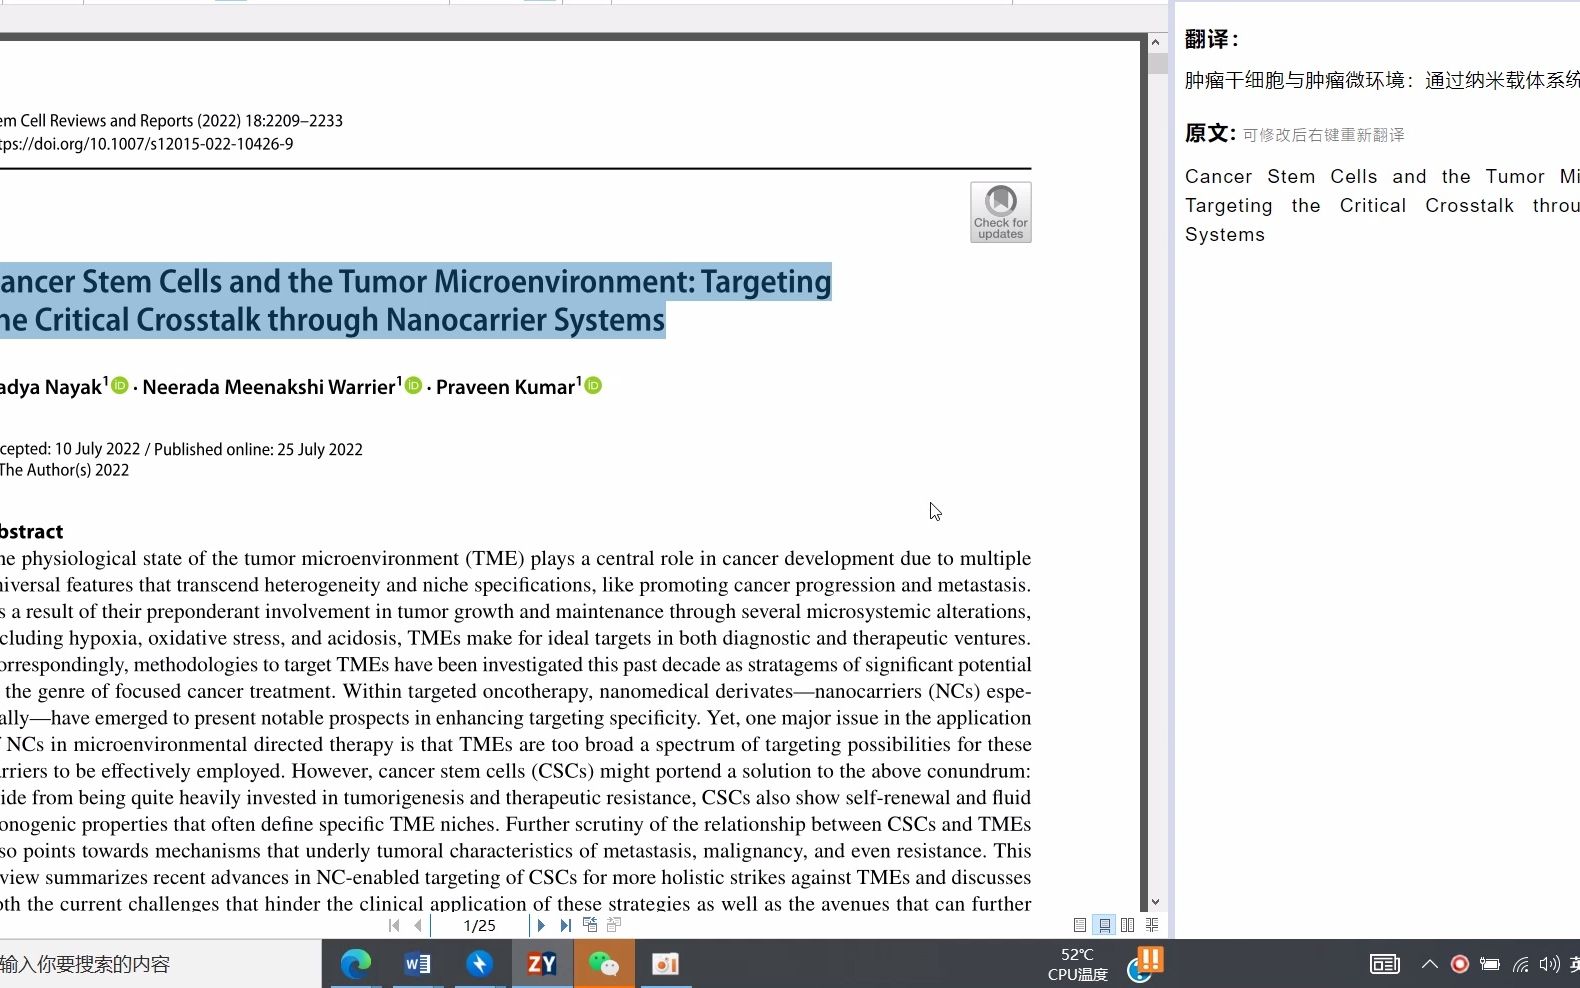
Task: Open the red screen recorder taskbar app
Action: pyautogui.click(x=666, y=964)
